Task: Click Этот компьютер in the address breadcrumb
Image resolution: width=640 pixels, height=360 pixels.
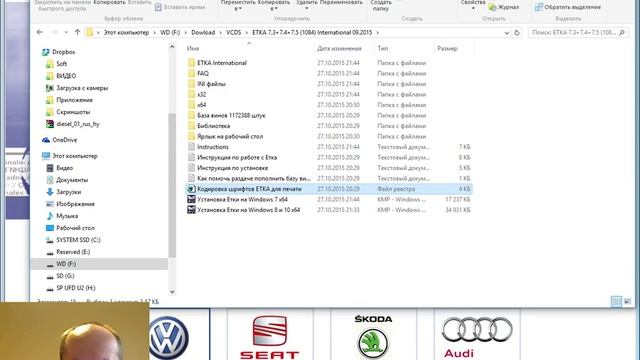Action: (126, 32)
